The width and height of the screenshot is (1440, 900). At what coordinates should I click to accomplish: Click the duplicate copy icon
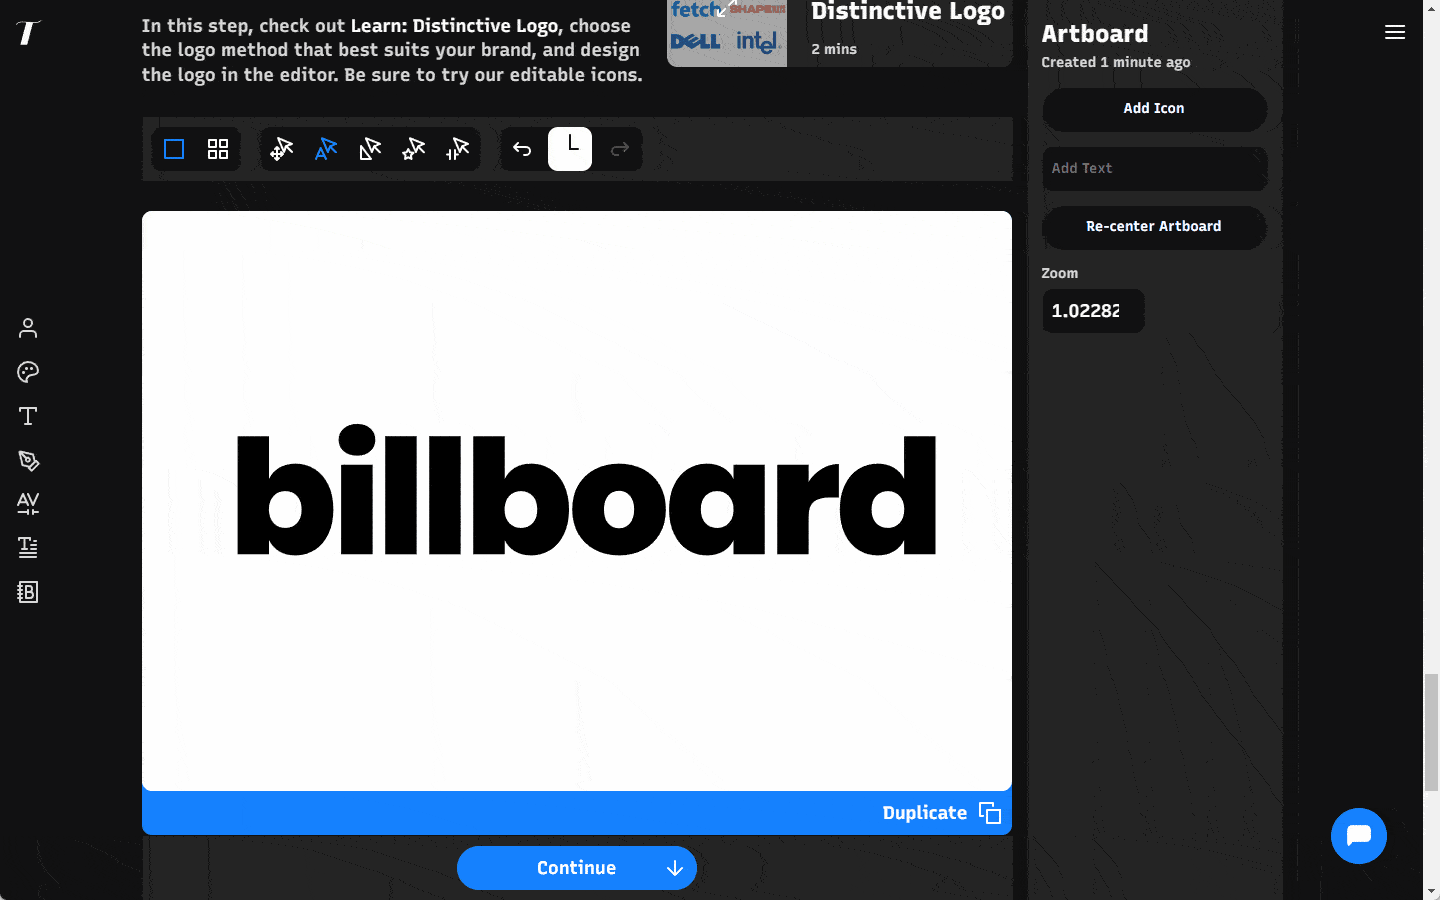point(990,813)
